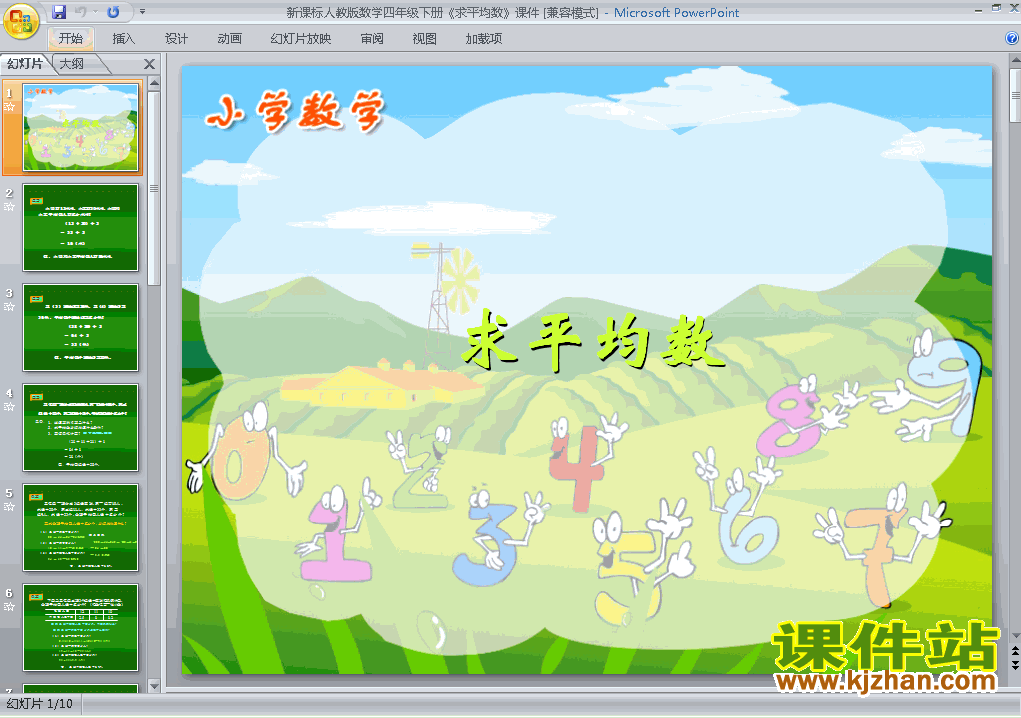Select the 小学数学 heading on slide
The image size is (1021, 718).
pos(296,111)
